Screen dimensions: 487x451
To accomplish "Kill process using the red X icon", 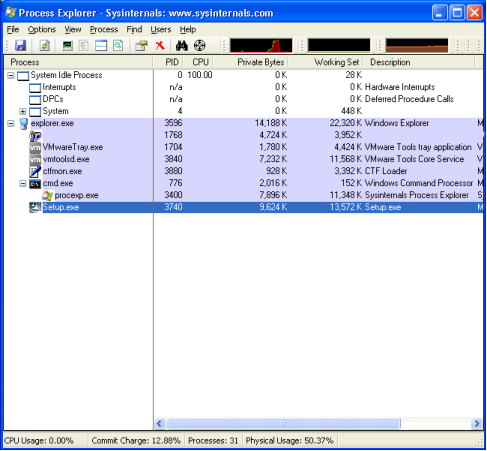I will coord(160,45).
